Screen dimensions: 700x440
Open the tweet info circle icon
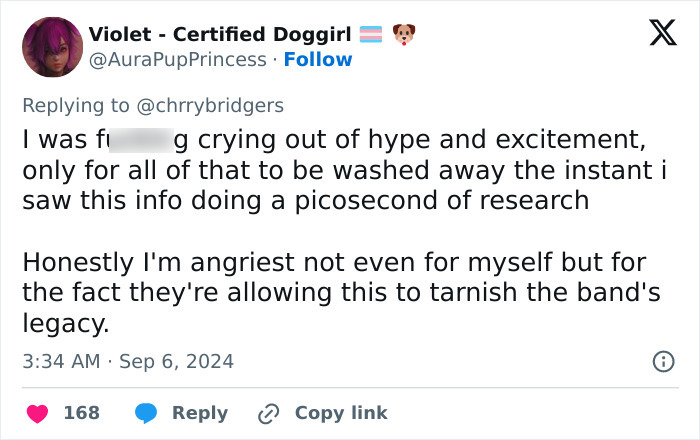662,362
